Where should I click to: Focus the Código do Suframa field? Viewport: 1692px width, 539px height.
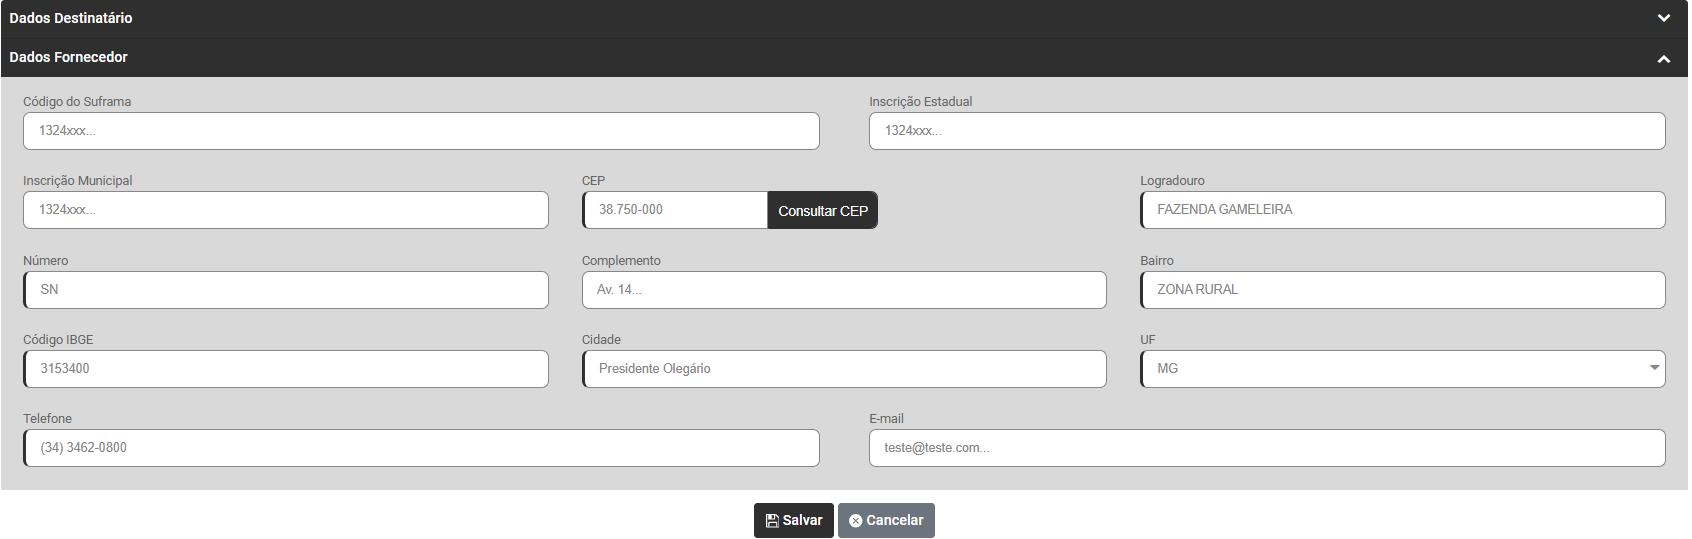[421, 131]
